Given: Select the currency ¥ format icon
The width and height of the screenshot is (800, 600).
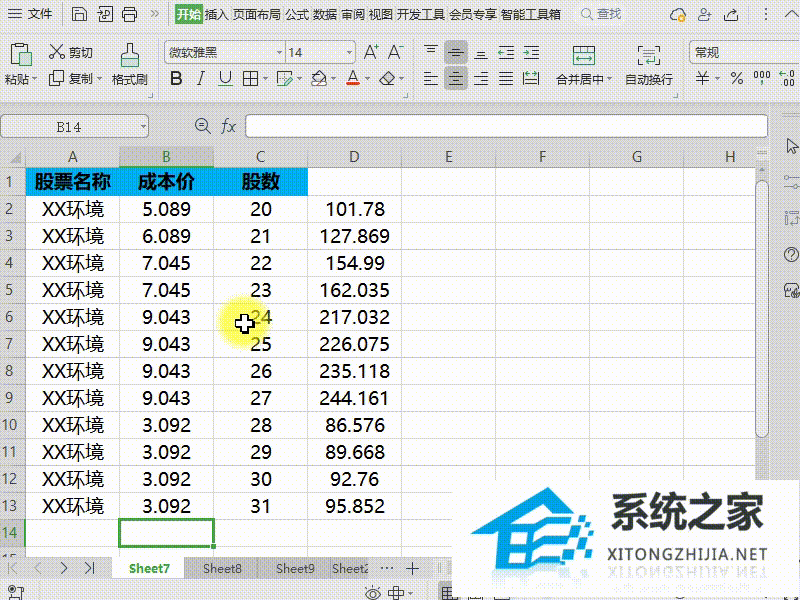Looking at the screenshot, I should [x=700, y=77].
